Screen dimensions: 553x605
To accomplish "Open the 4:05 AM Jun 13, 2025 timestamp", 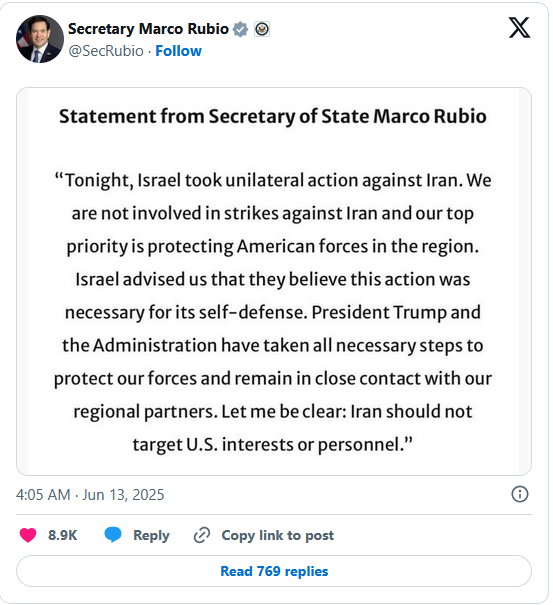I will pyautogui.click(x=90, y=495).
